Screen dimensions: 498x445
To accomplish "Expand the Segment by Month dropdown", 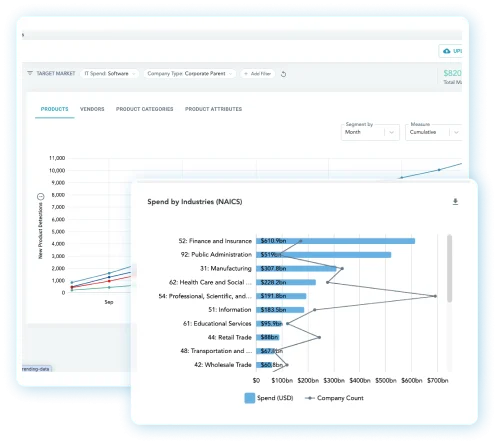I will point(370,132).
